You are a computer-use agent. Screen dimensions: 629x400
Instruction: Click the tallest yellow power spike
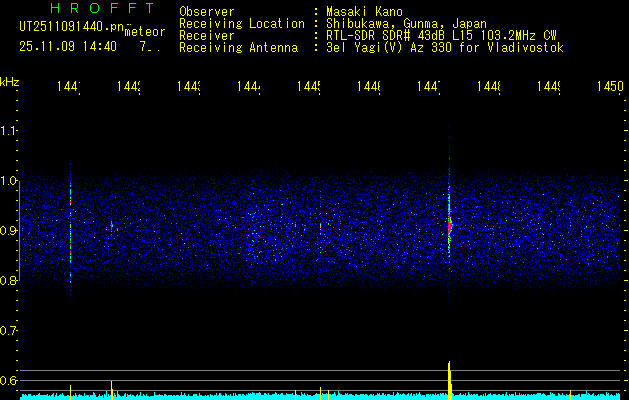point(450,377)
